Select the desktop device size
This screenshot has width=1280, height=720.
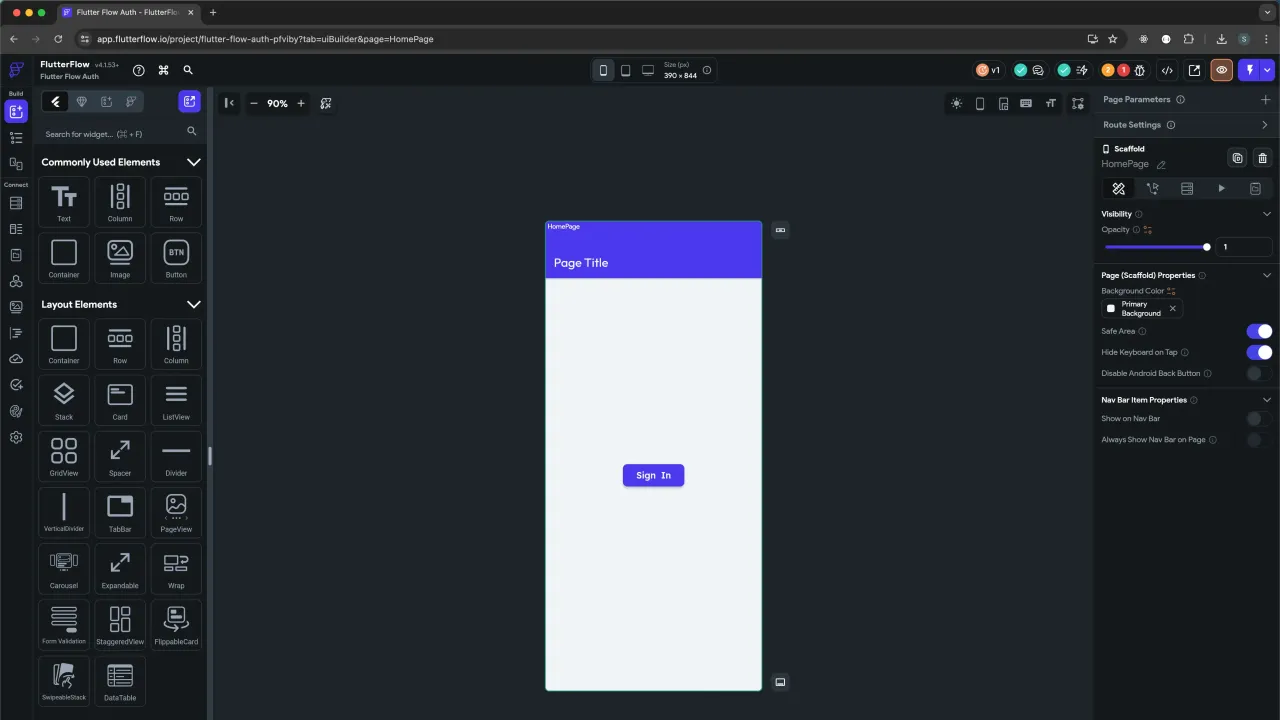(648, 70)
